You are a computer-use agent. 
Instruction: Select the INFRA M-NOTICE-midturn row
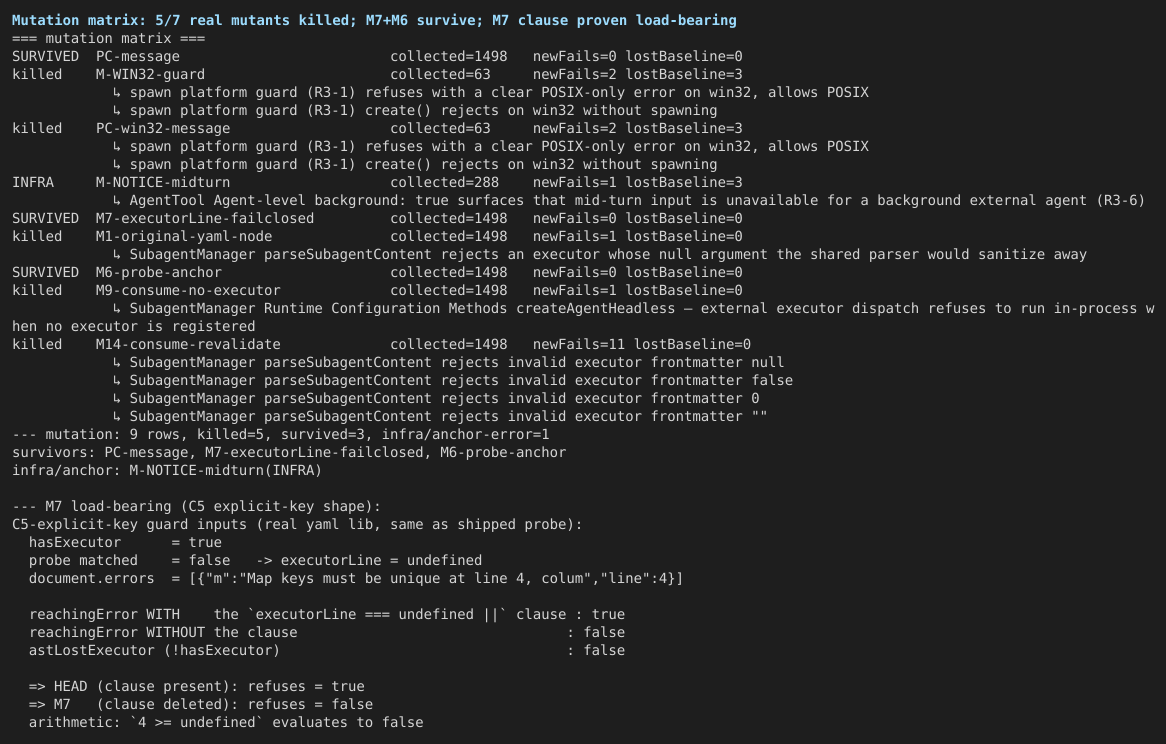(x=377, y=183)
